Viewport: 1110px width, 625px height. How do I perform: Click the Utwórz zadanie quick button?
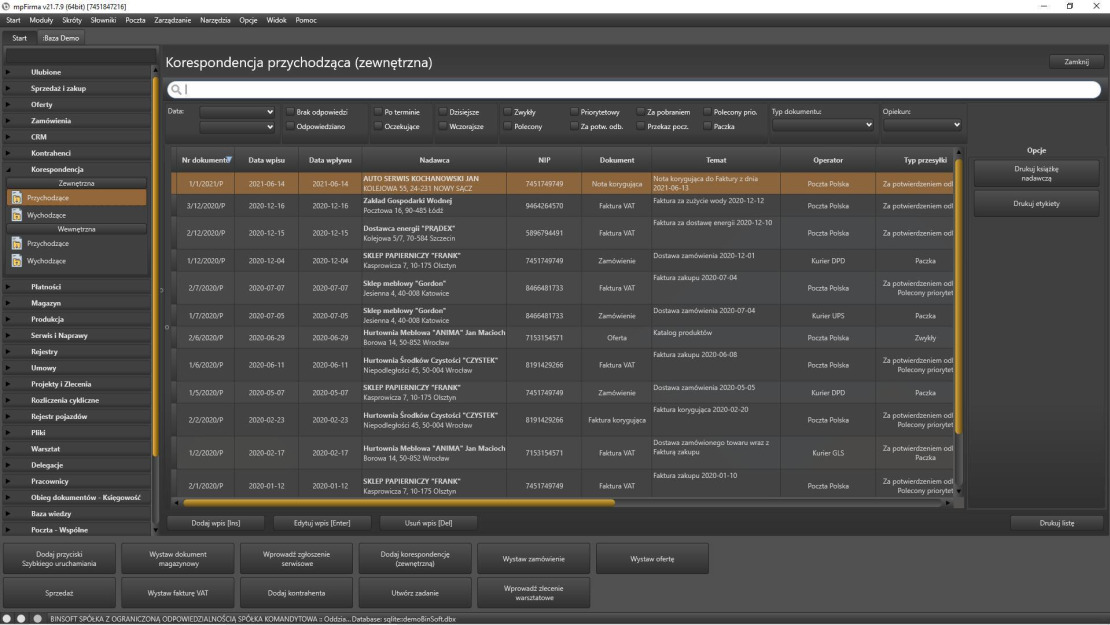(x=415, y=593)
